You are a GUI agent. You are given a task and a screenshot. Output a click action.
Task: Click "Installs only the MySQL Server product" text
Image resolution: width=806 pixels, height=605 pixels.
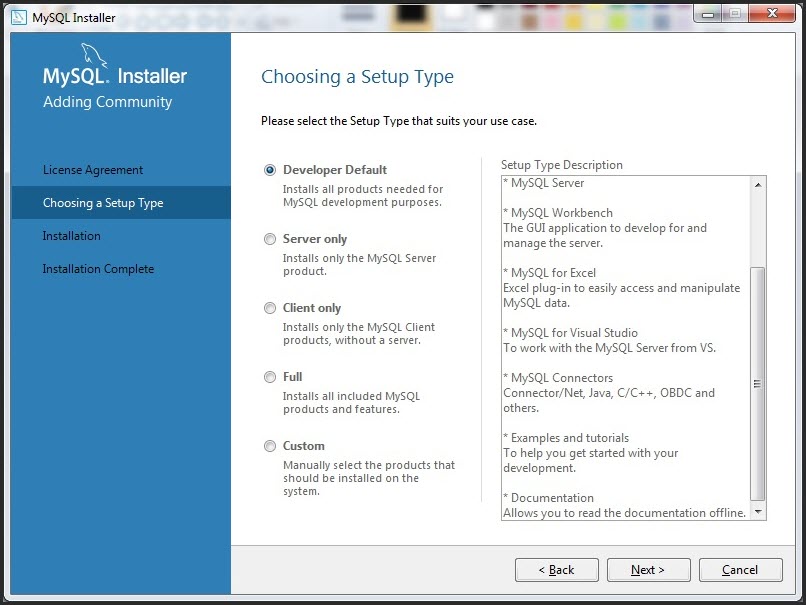tap(359, 265)
